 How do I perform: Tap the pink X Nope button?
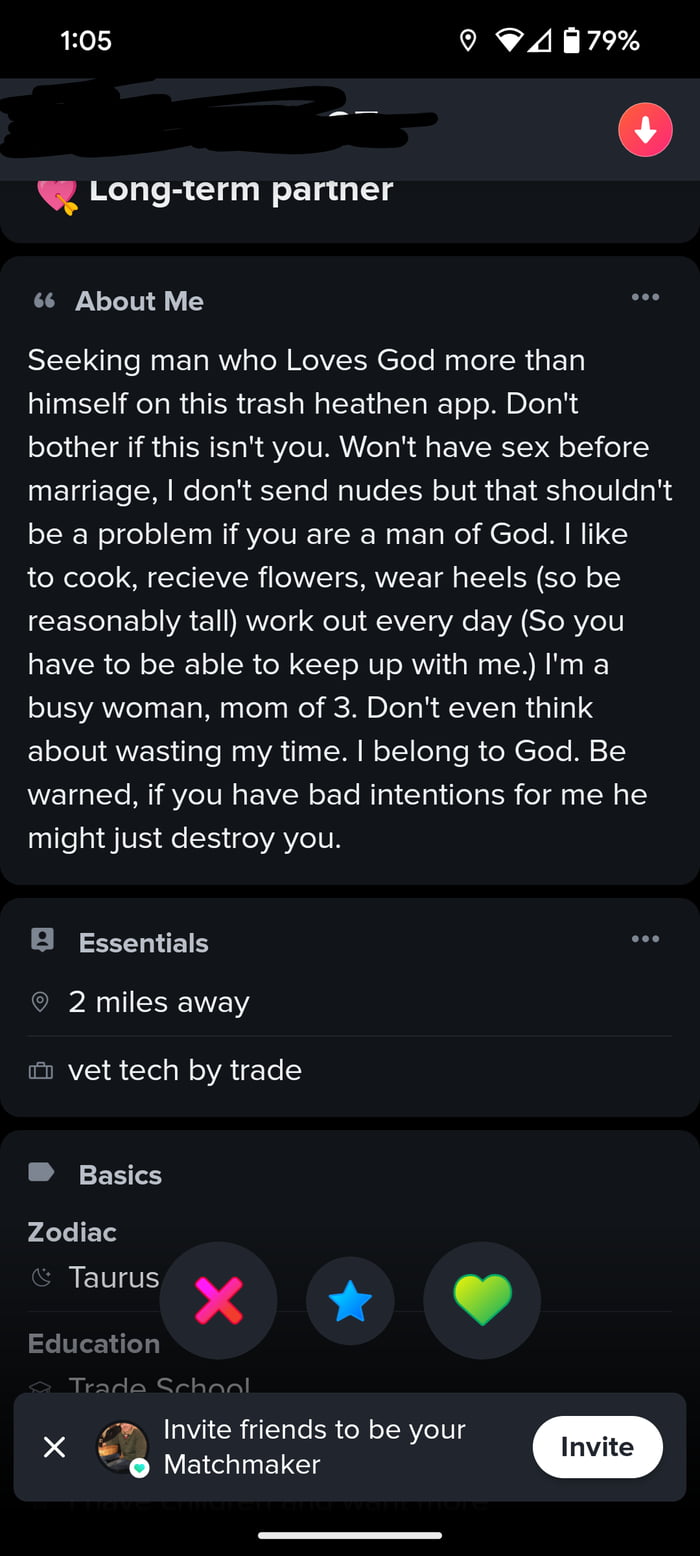(x=218, y=1300)
